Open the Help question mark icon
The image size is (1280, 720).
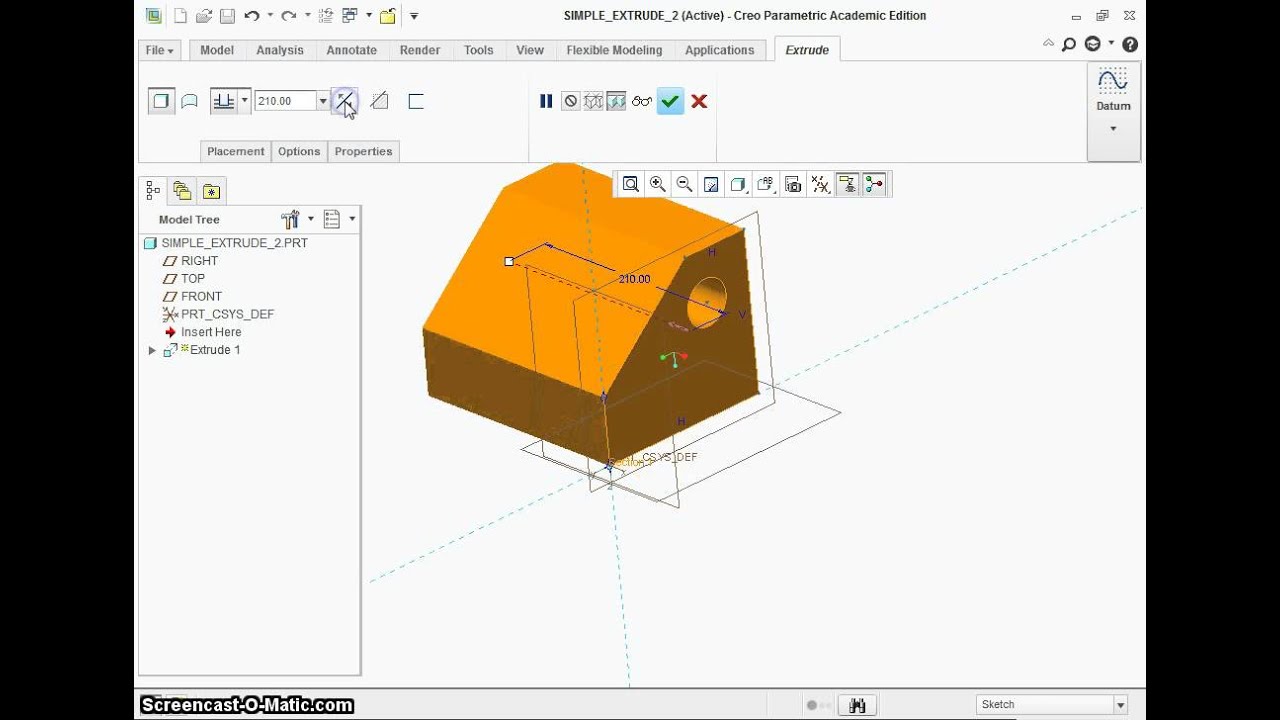point(1130,44)
